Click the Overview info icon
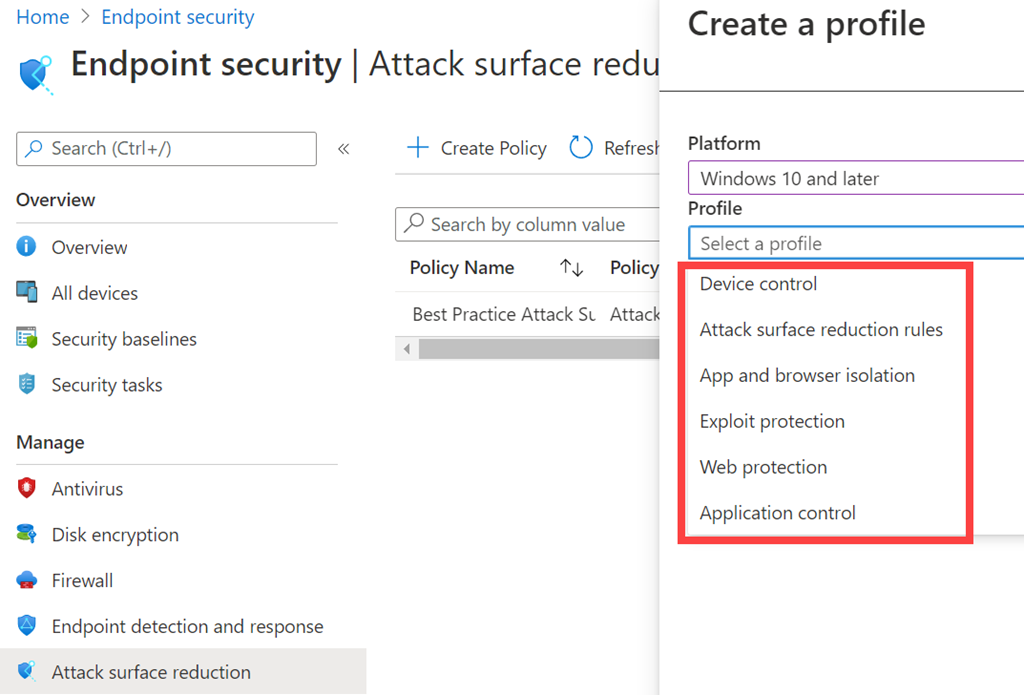This screenshot has width=1024, height=695. [27, 247]
